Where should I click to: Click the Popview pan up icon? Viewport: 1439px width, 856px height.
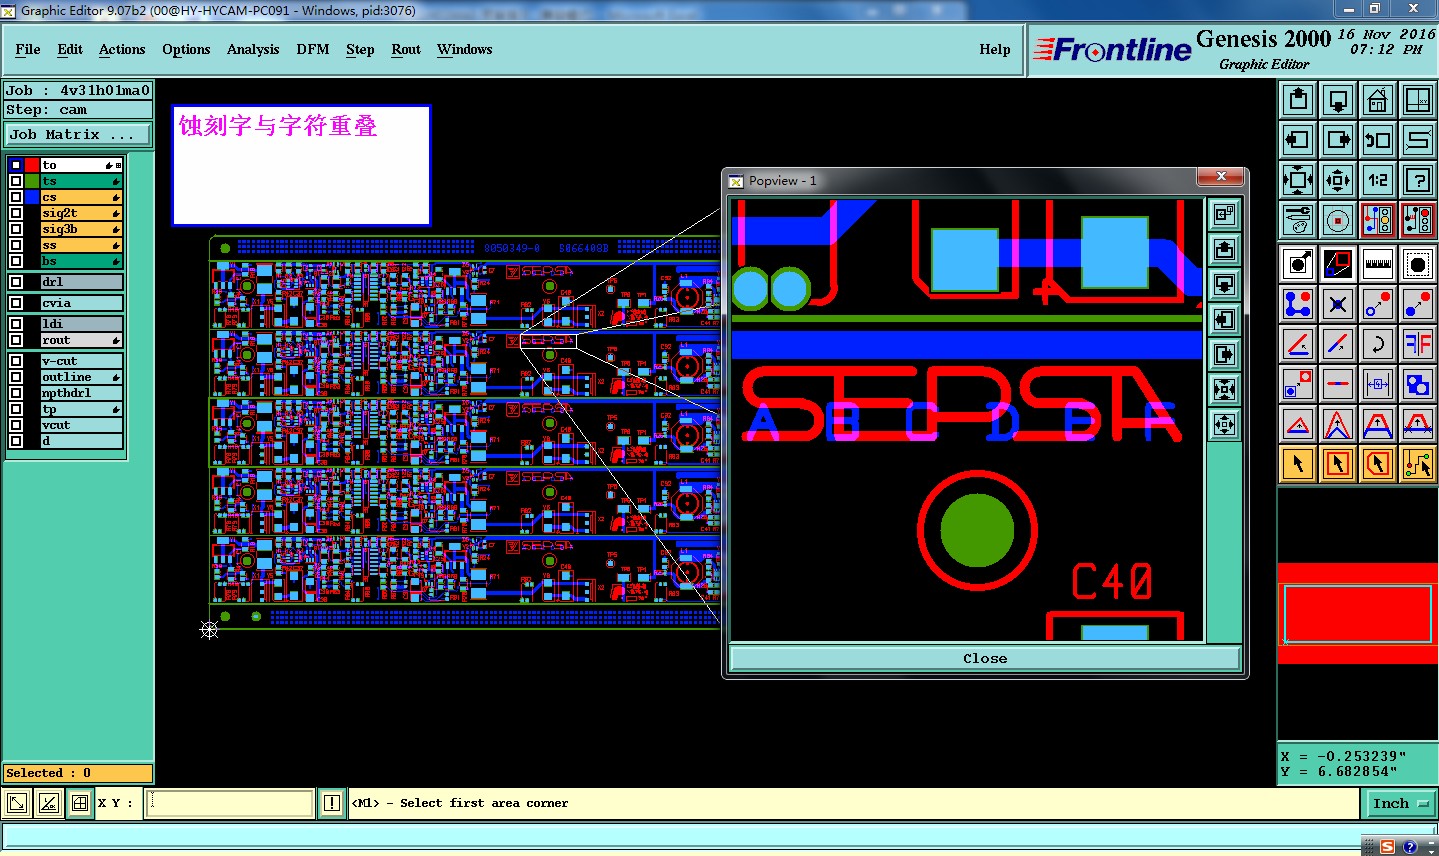pos(1225,249)
